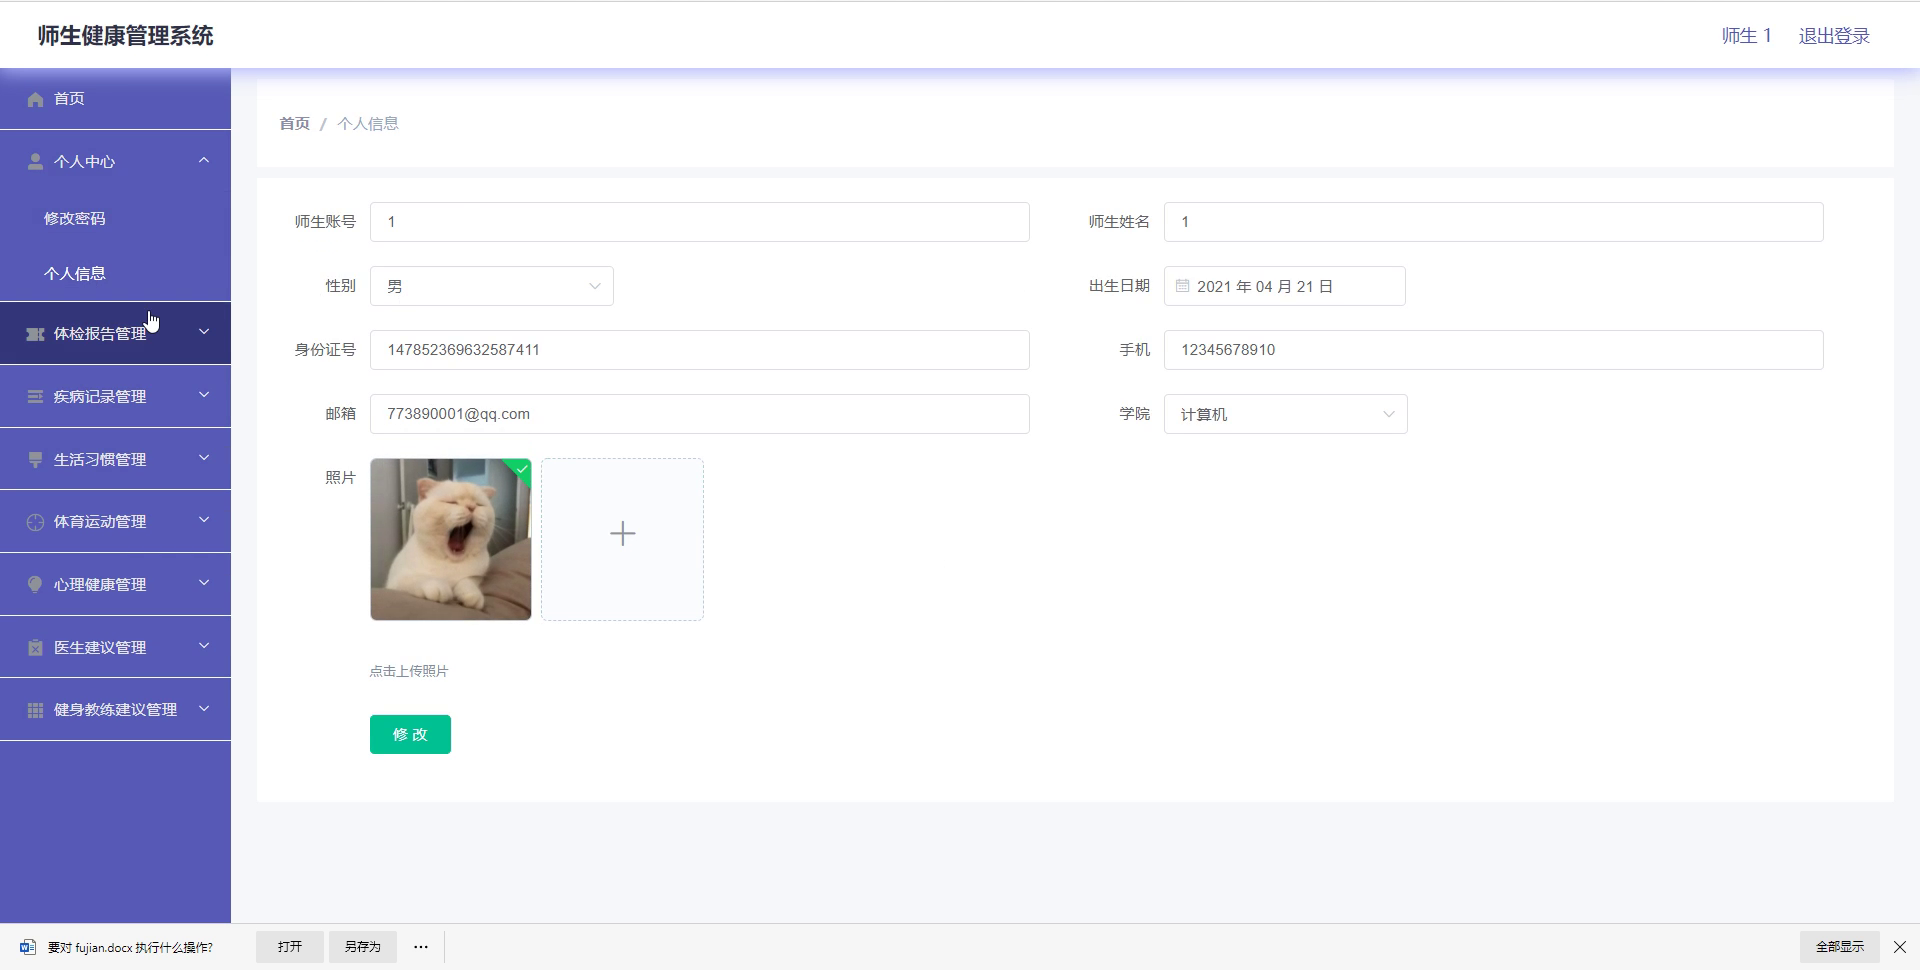Collapse the 个人中心 menu chevron
This screenshot has width=1920, height=970.
point(204,160)
